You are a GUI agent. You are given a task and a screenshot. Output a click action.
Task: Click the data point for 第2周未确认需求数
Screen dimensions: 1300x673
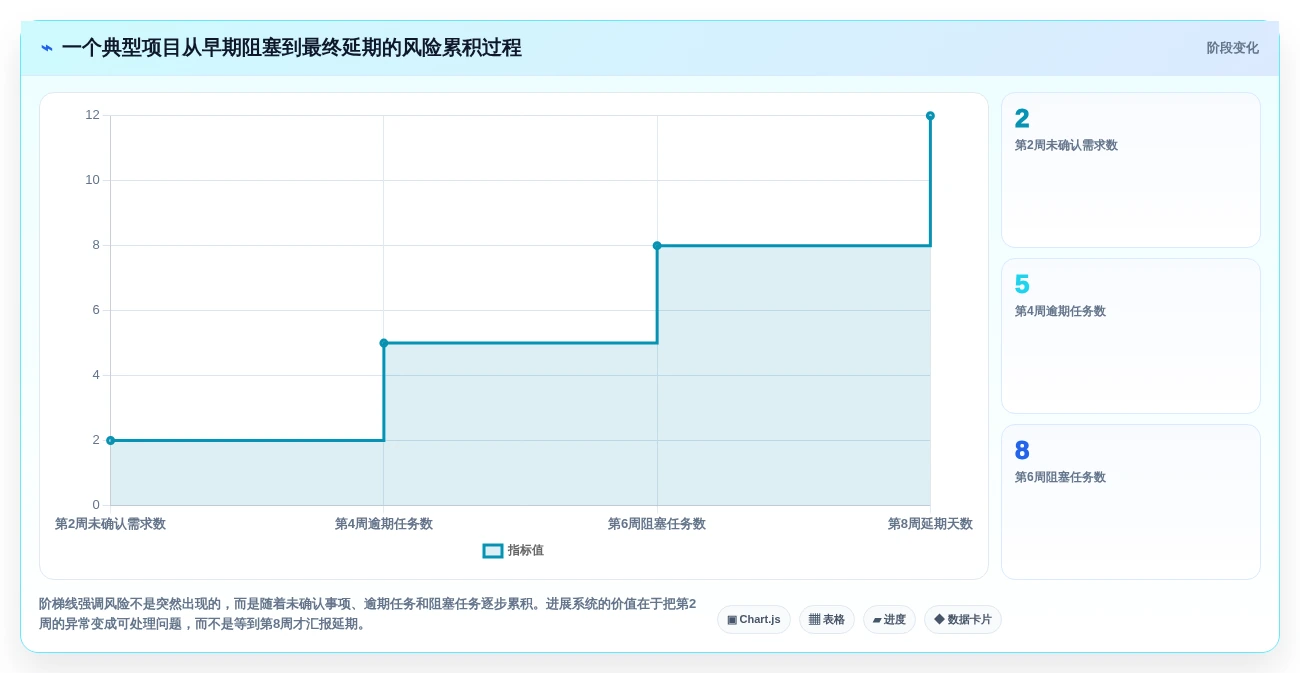(x=111, y=441)
